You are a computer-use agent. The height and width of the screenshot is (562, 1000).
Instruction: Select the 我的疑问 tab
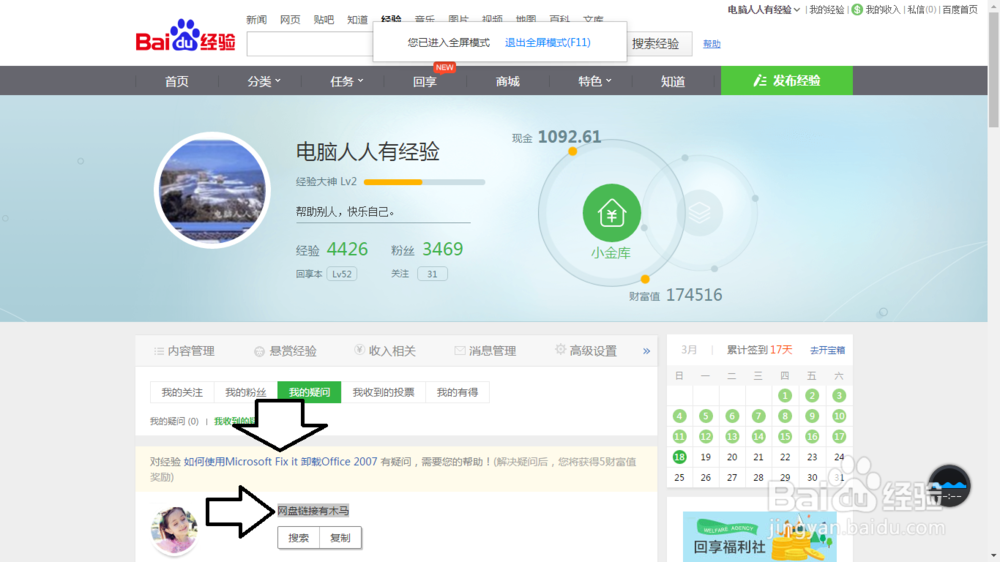(x=309, y=392)
